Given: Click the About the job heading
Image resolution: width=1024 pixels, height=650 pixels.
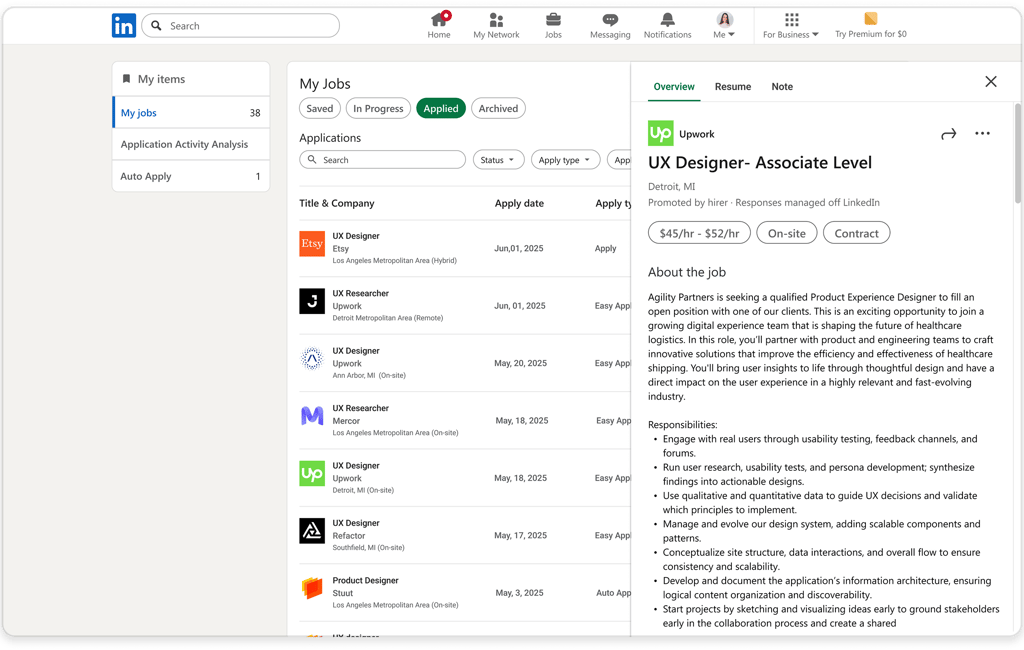Looking at the screenshot, I should 686,272.
